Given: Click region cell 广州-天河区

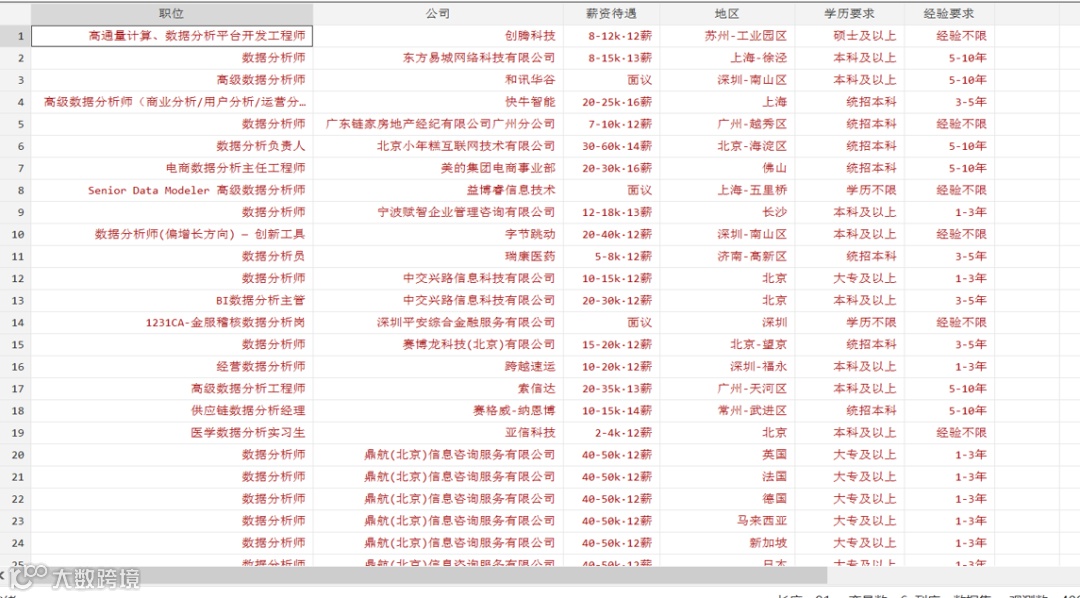Looking at the screenshot, I should coord(727,389).
